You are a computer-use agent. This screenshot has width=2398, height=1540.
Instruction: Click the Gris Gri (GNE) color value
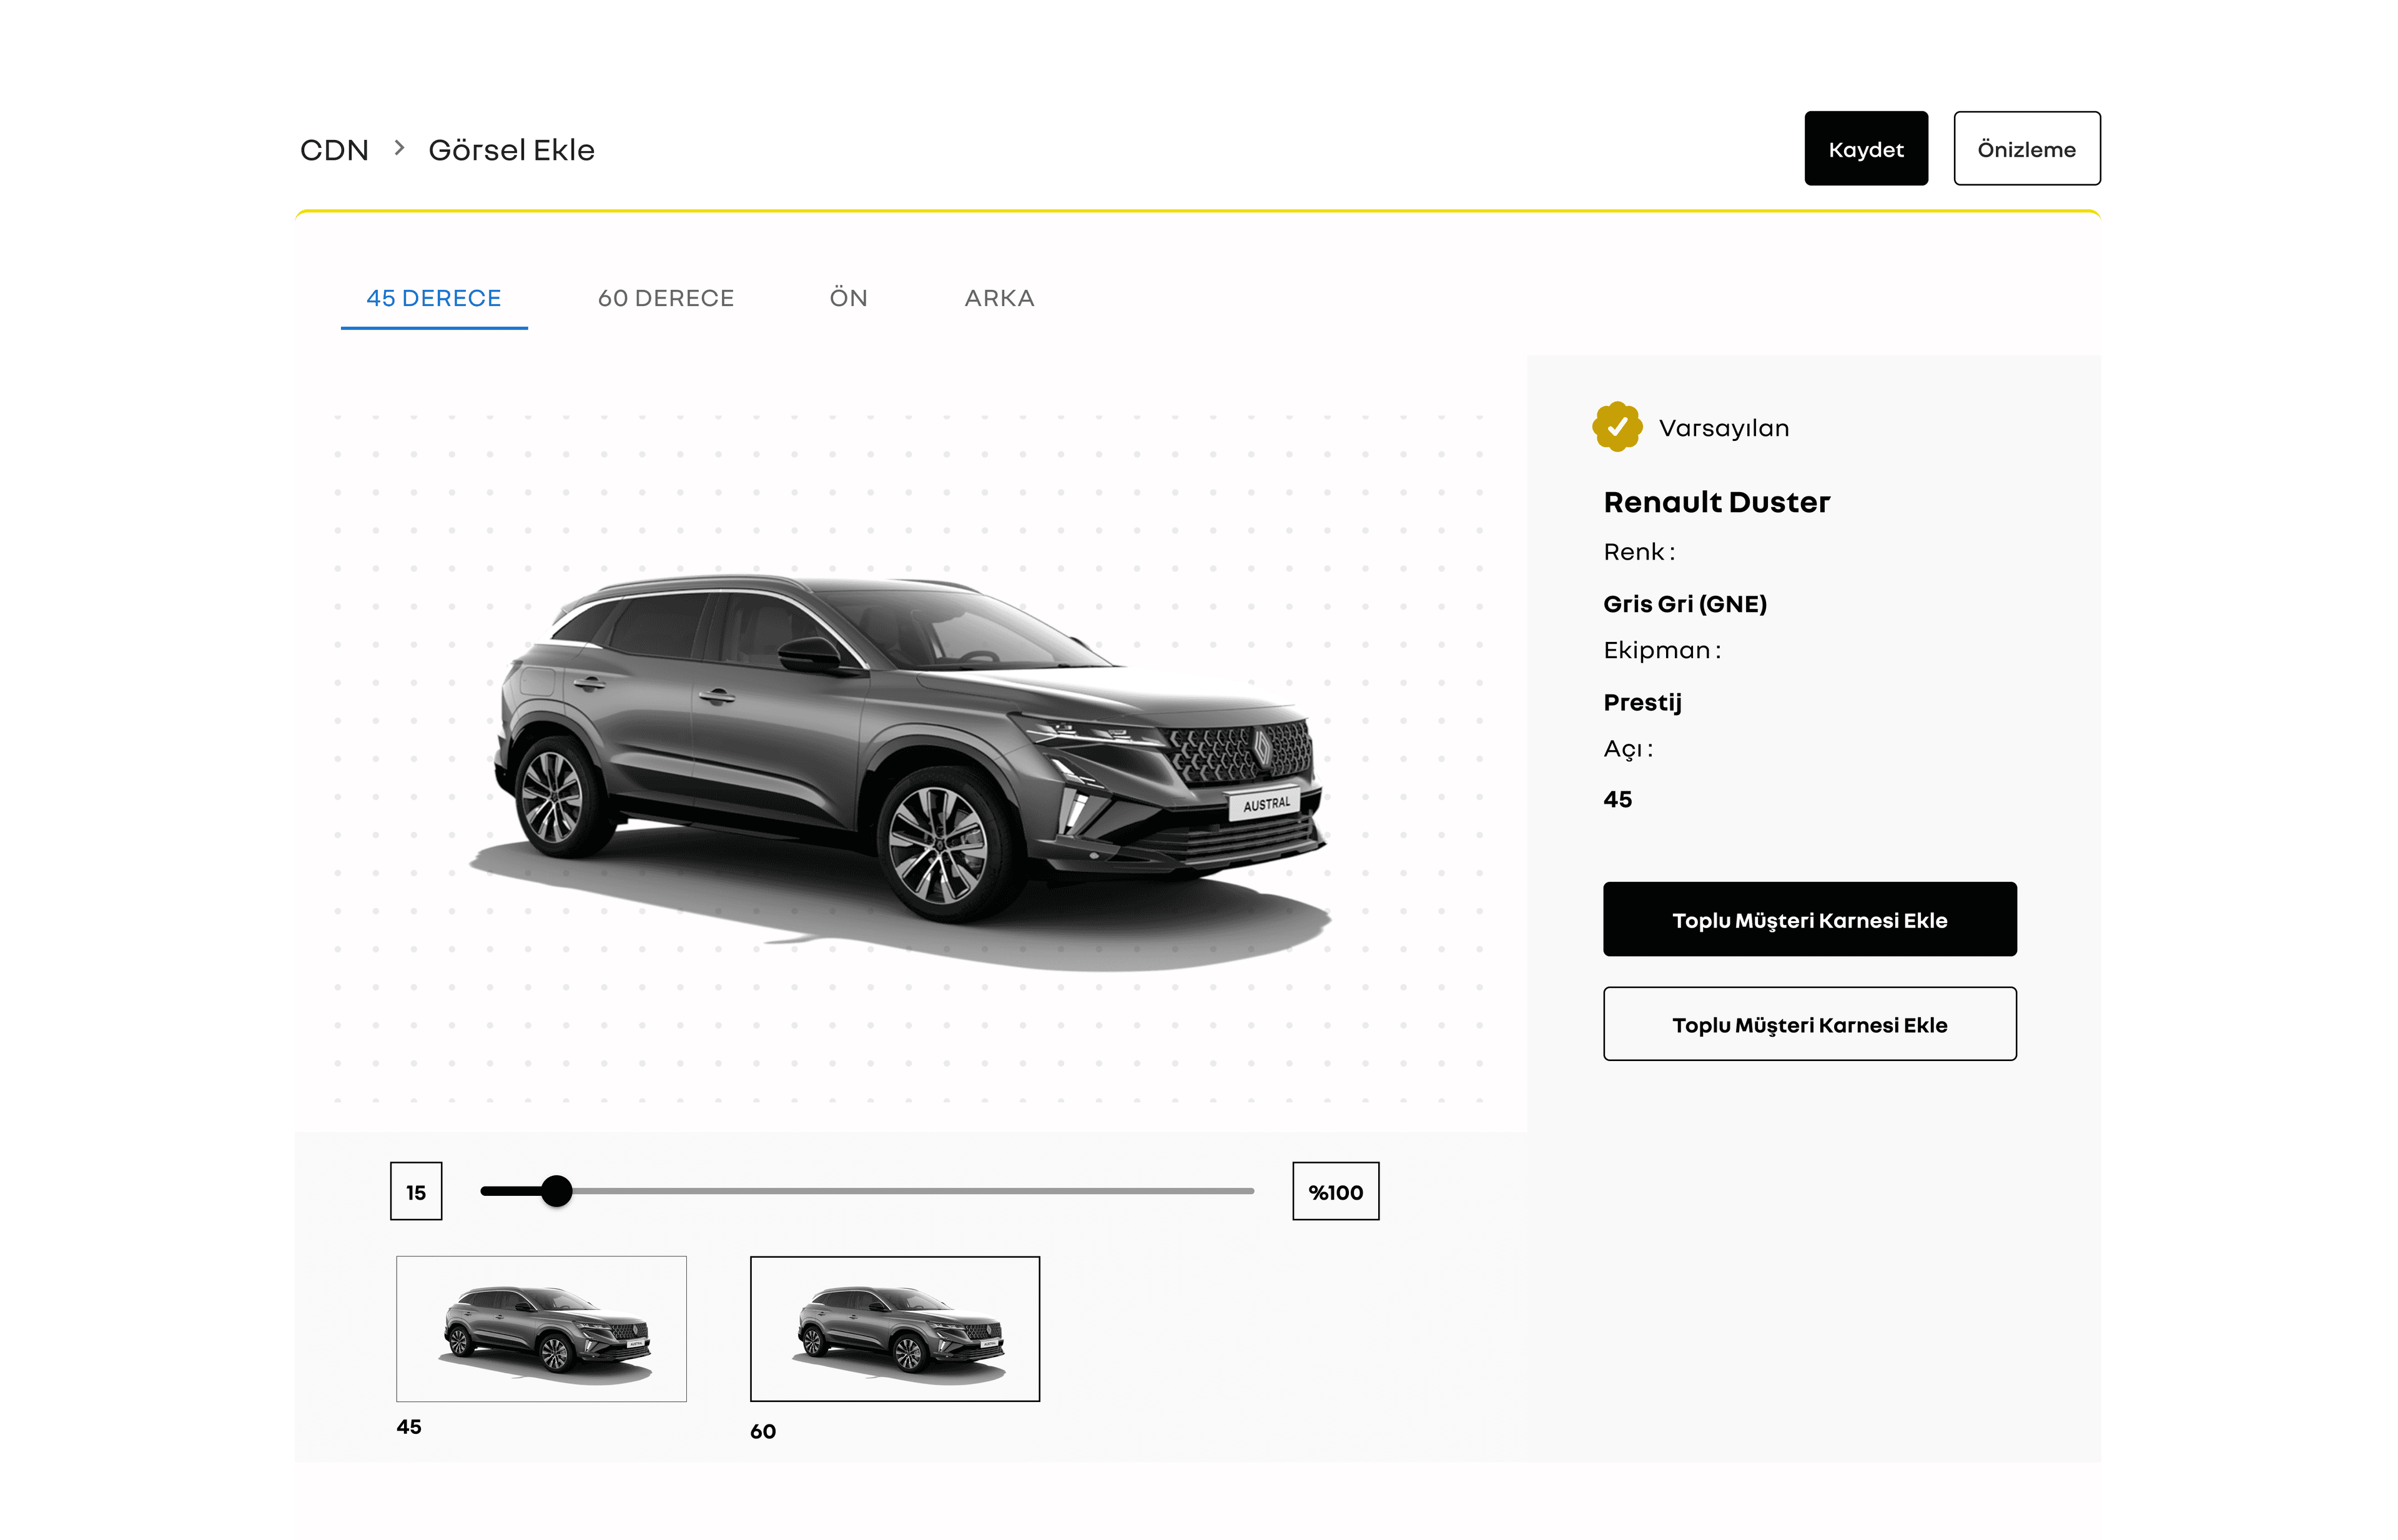pos(1685,603)
